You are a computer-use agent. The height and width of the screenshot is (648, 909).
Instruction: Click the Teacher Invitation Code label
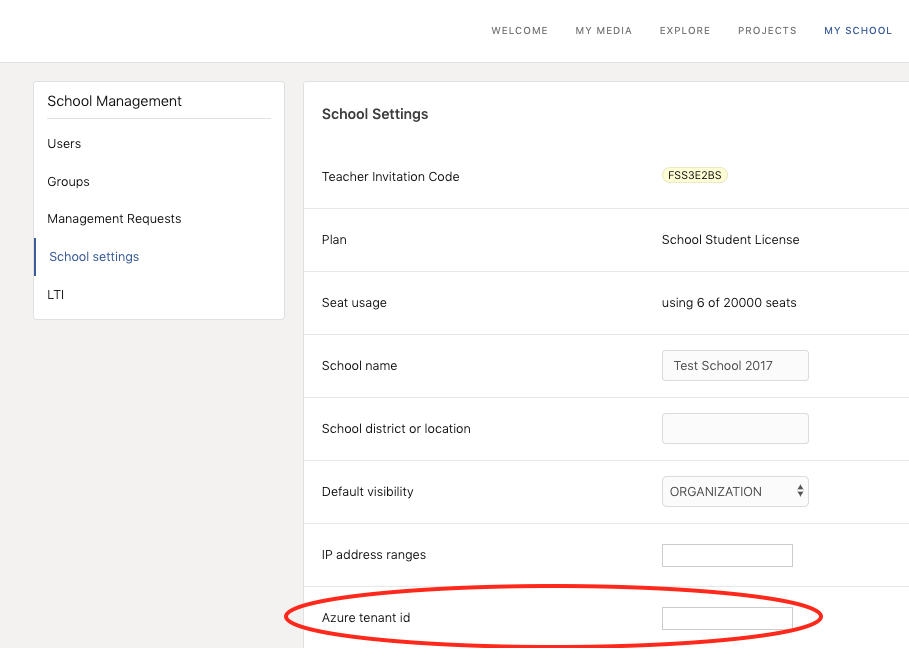click(391, 177)
